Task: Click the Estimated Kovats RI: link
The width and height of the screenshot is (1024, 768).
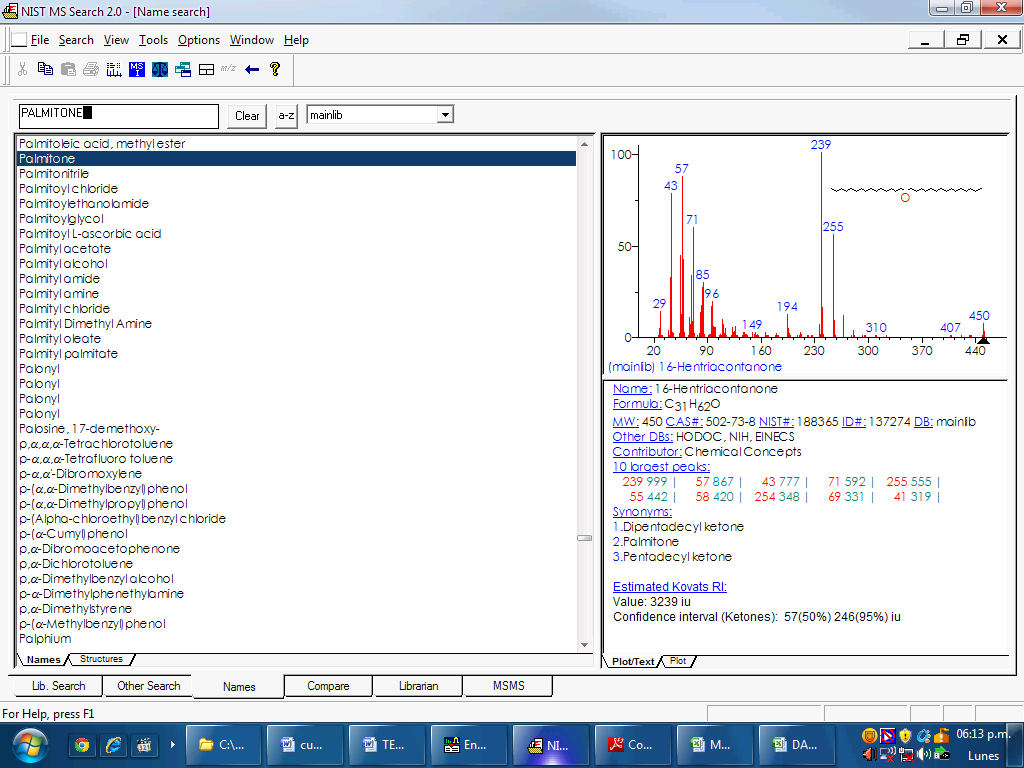Action: coord(669,586)
